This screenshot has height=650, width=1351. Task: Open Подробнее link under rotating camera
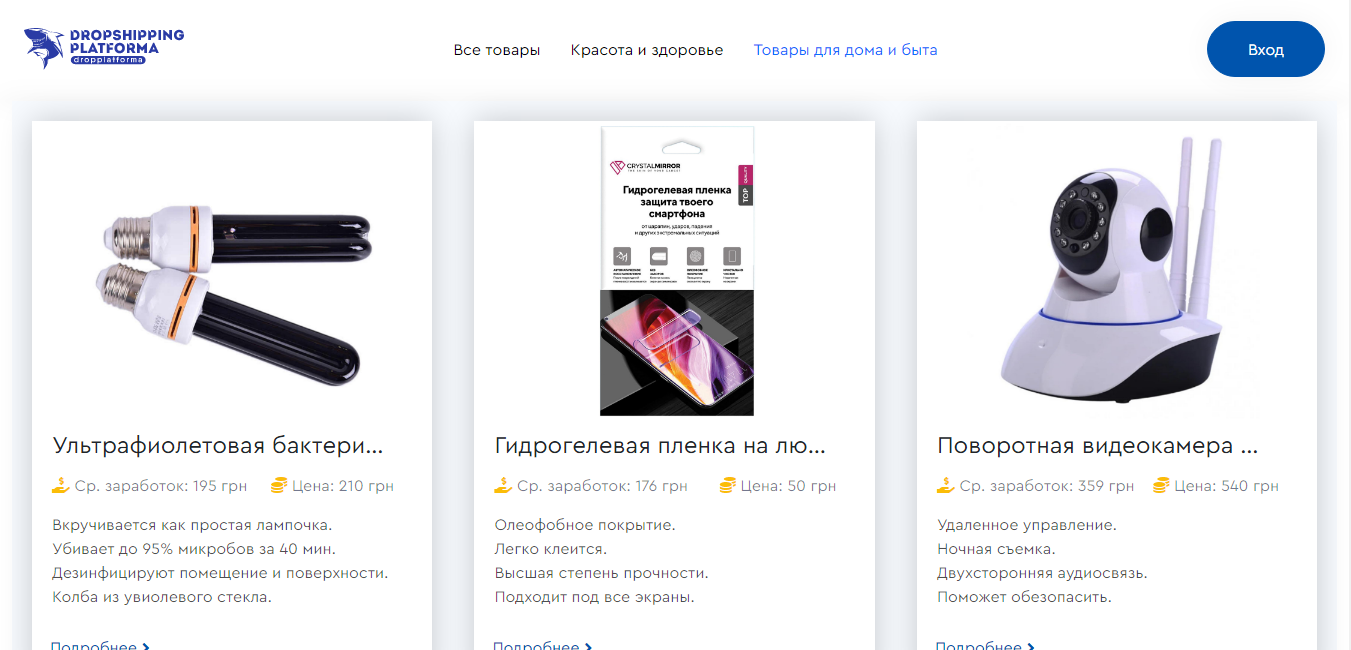[984, 644]
